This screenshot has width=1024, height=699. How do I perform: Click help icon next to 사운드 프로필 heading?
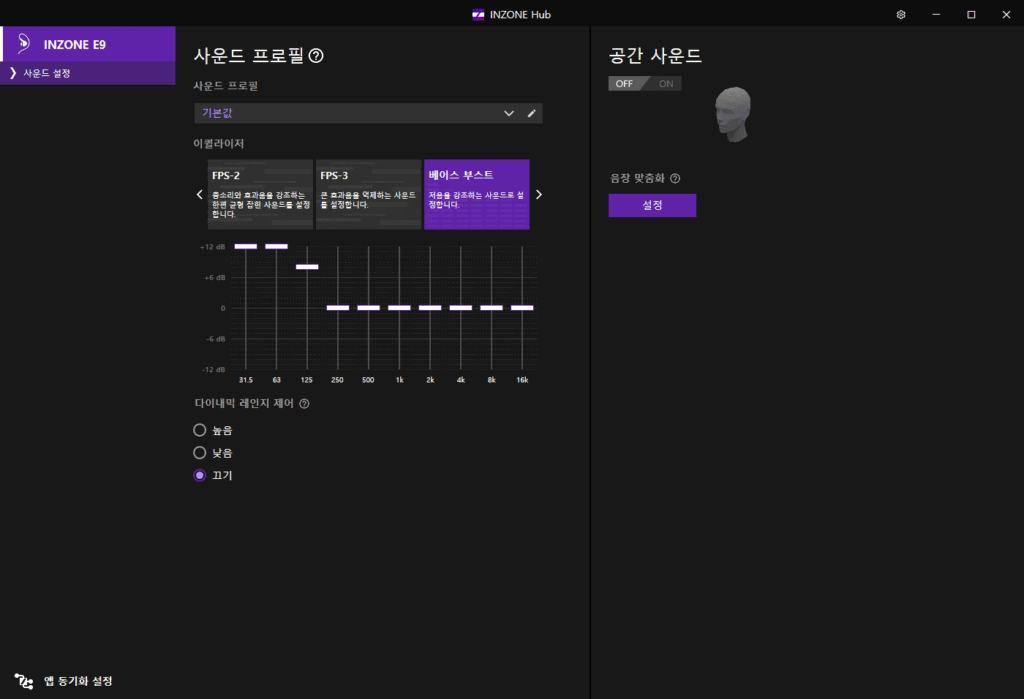coord(316,56)
